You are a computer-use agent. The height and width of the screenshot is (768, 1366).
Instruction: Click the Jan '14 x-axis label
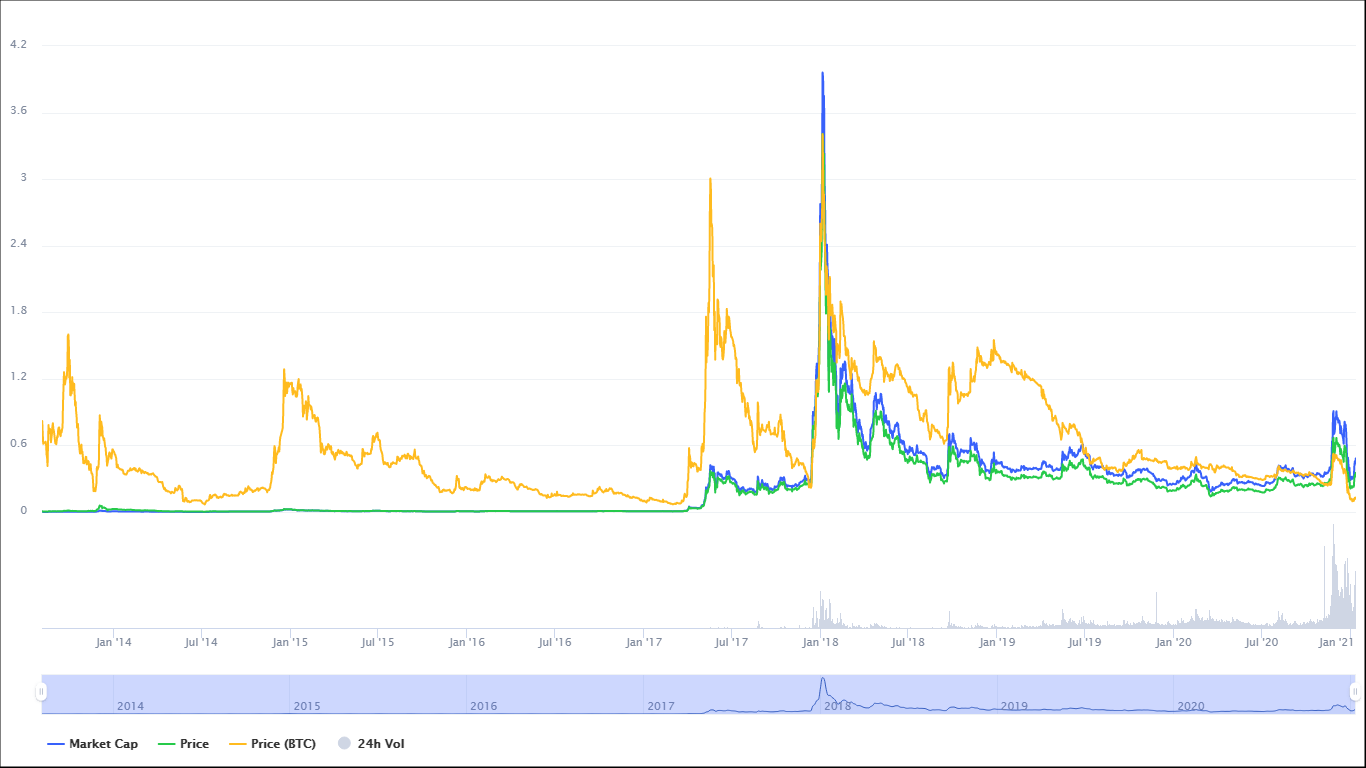(x=114, y=642)
